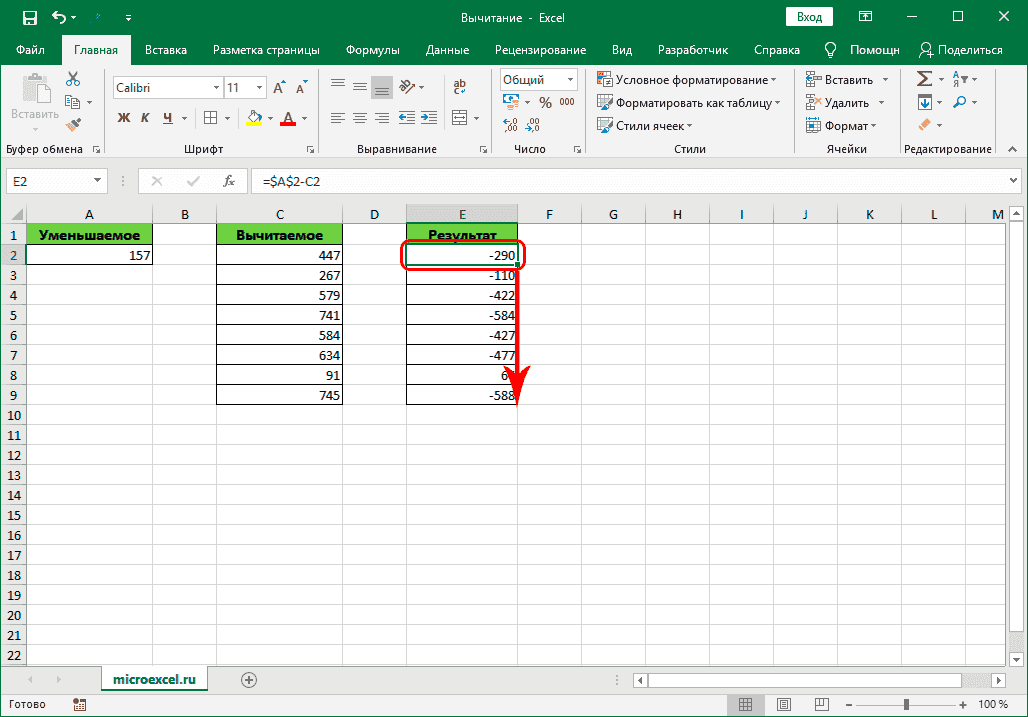The width and height of the screenshot is (1028, 717).
Task: Click the Поделиться share button
Action: coord(961,50)
